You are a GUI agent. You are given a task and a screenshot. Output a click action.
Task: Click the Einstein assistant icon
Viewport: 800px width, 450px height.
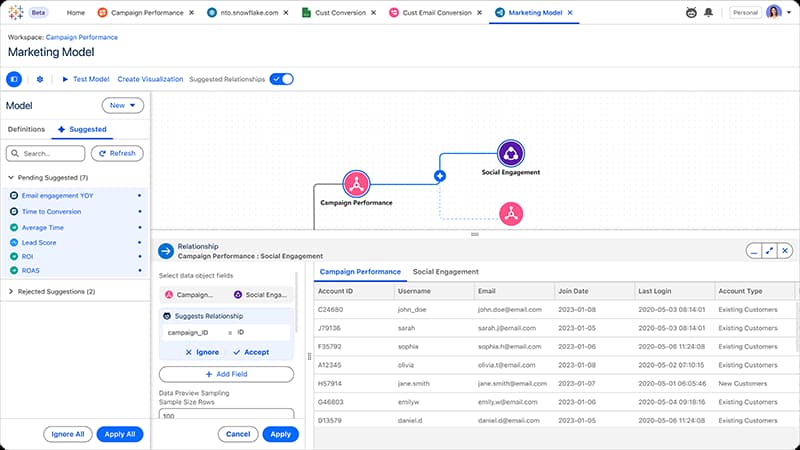(691, 13)
